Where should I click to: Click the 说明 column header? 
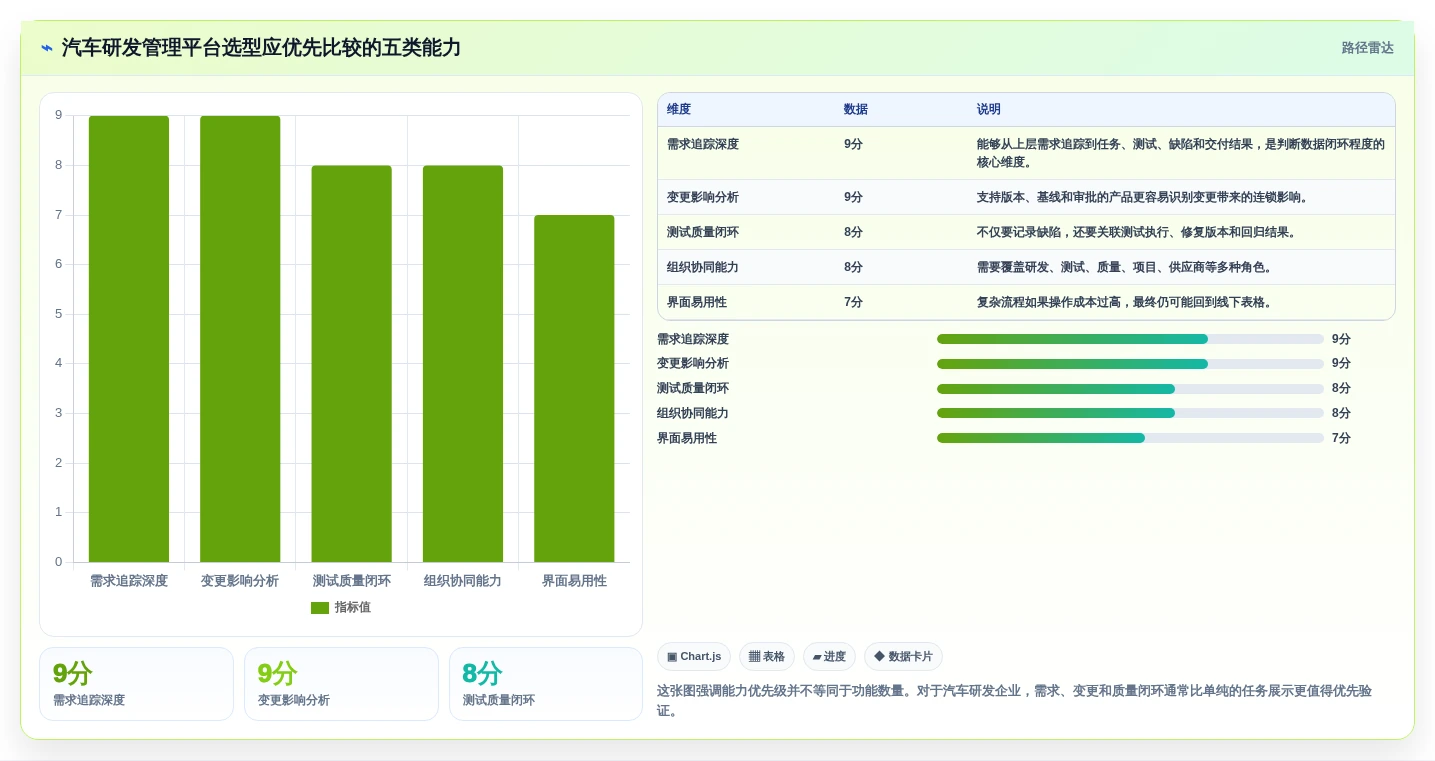coord(989,110)
